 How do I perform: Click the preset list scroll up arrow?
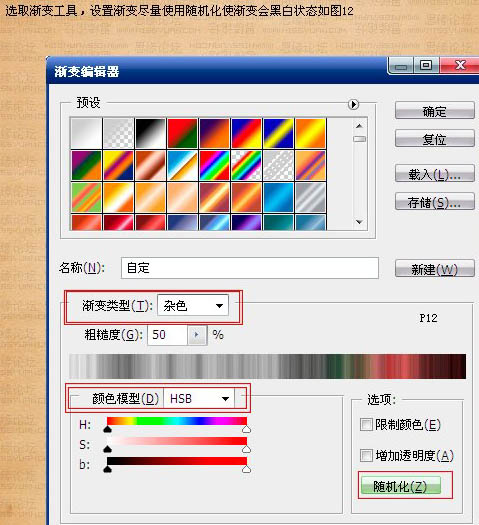(360, 126)
